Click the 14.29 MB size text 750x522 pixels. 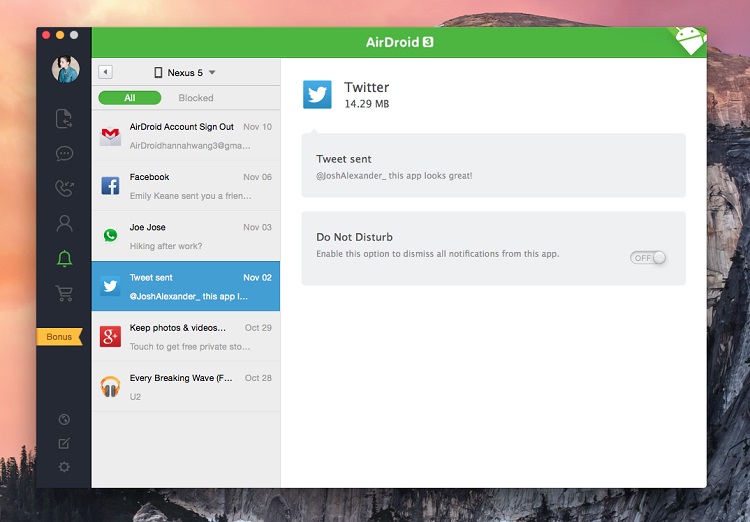[x=367, y=104]
